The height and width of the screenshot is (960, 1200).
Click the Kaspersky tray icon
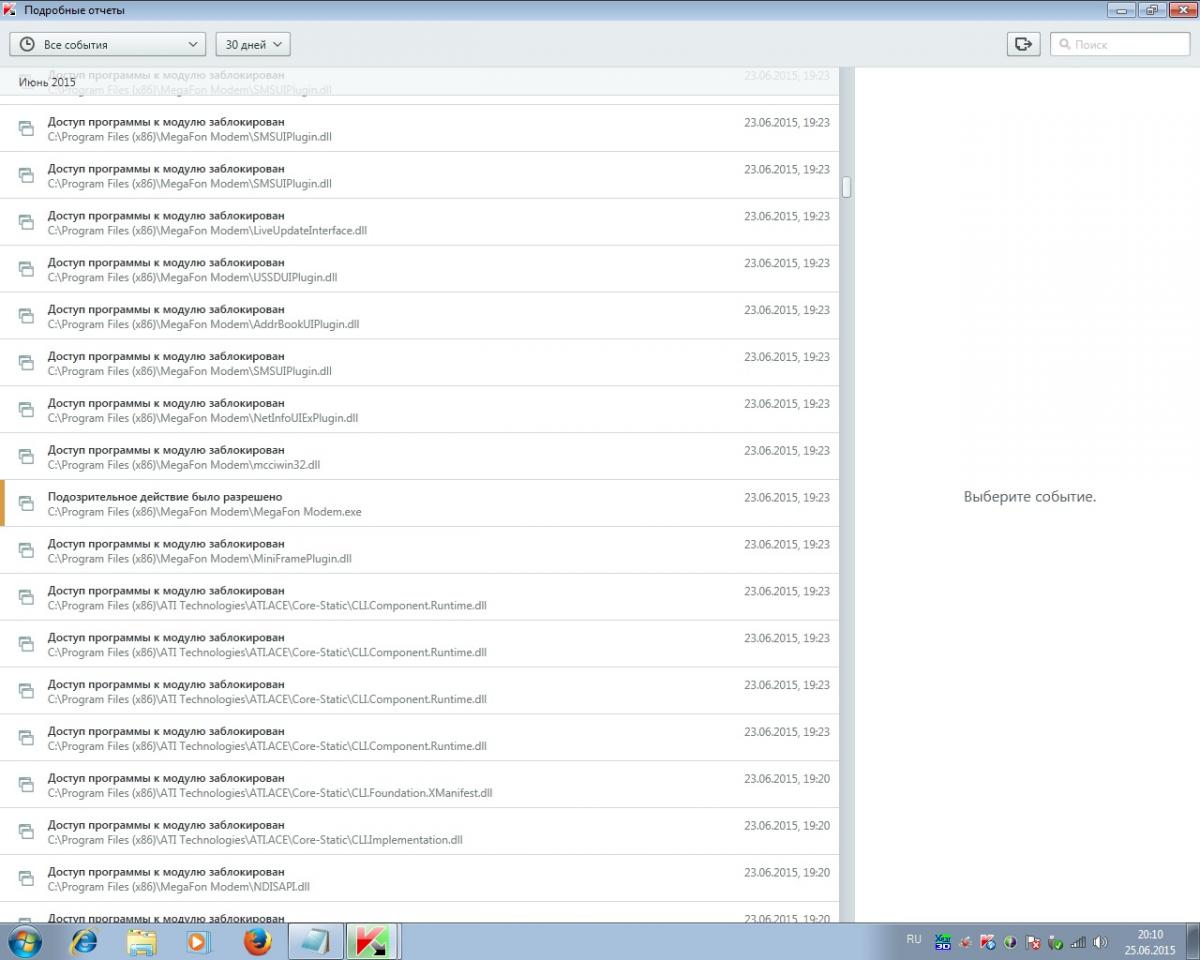click(x=988, y=941)
